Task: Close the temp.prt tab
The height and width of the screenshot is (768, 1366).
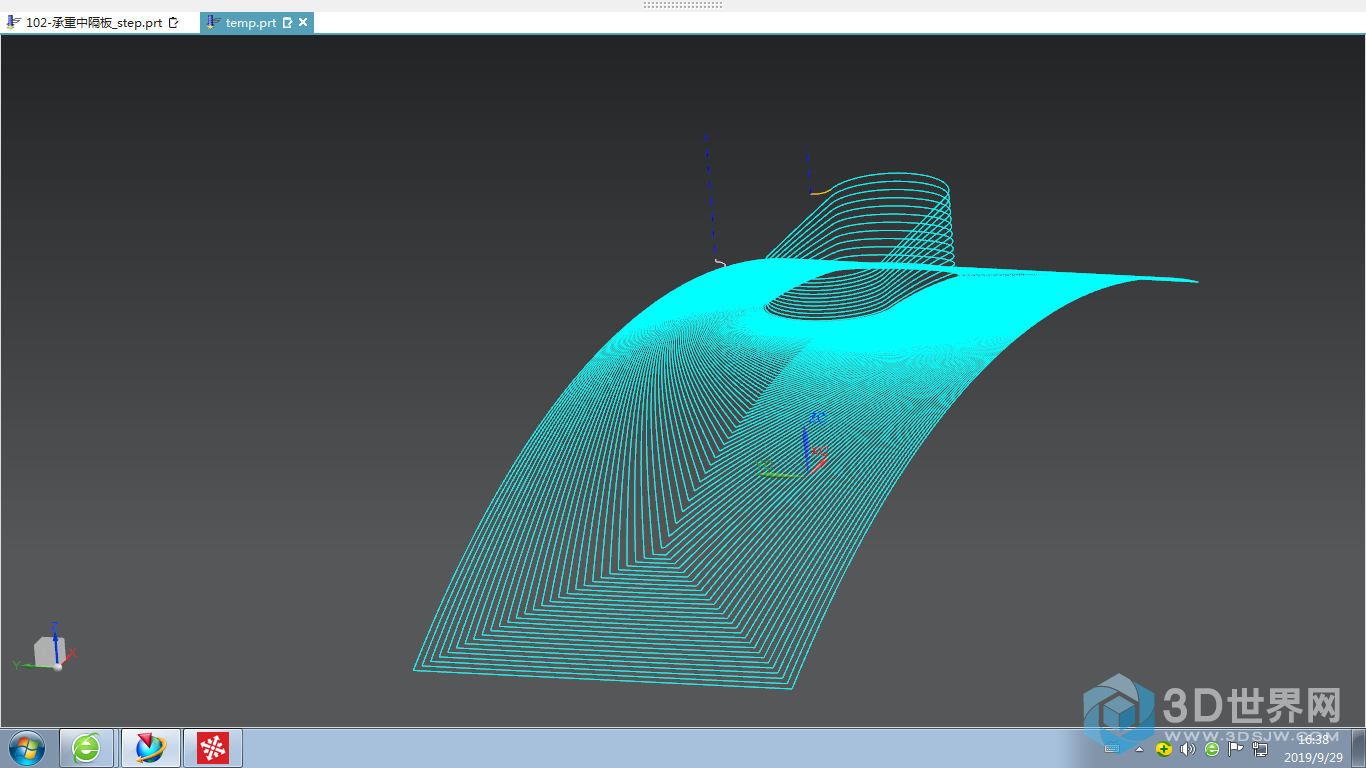Action: click(303, 22)
